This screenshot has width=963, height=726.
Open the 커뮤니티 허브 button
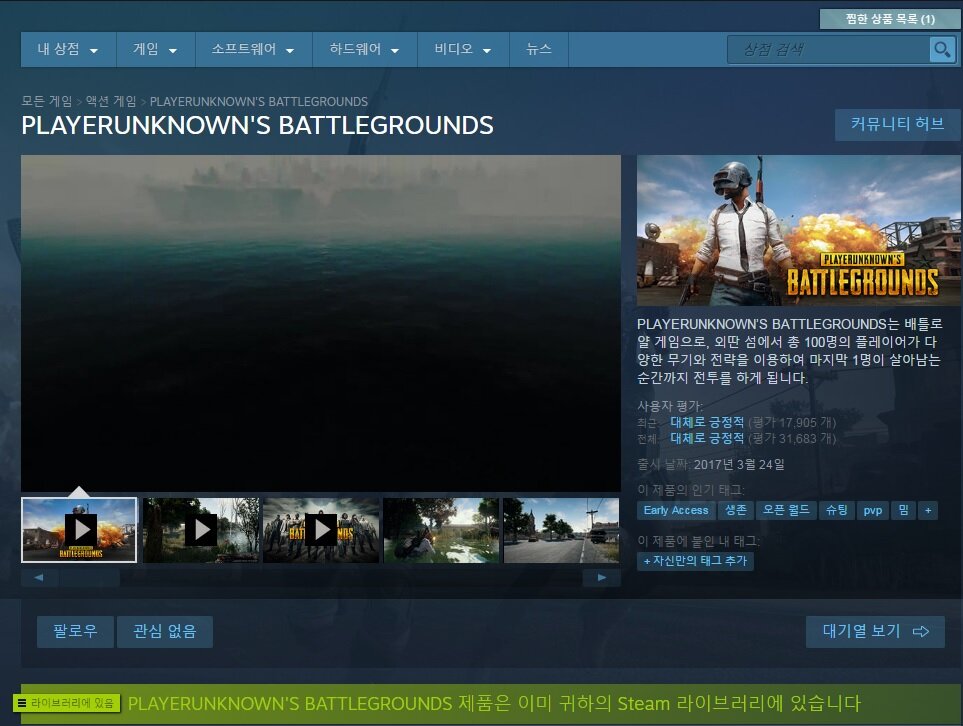pyautogui.click(x=897, y=125)
